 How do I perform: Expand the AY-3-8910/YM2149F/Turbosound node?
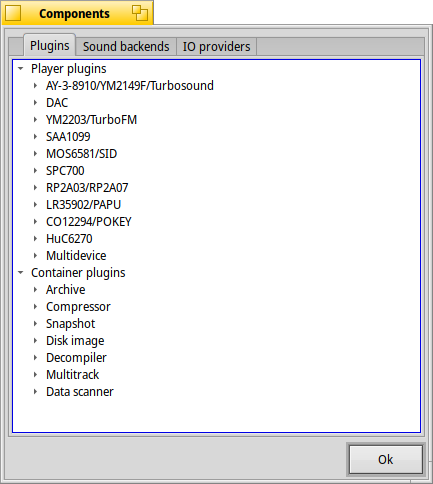(35, 86)
